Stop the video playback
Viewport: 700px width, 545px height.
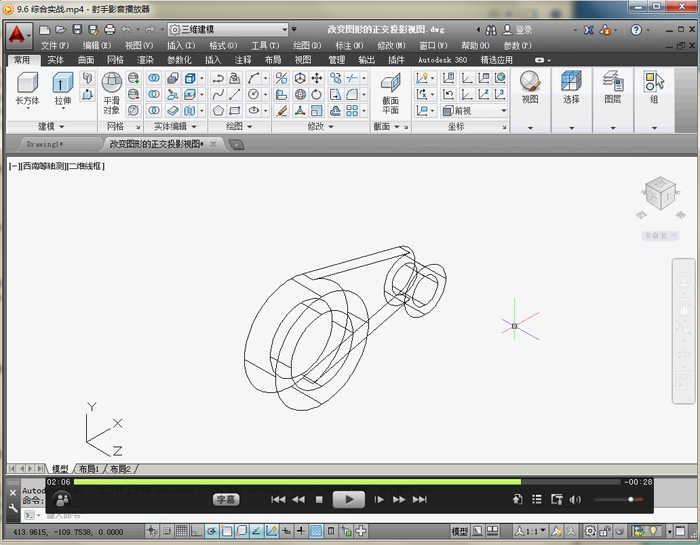tap(319, 499)
